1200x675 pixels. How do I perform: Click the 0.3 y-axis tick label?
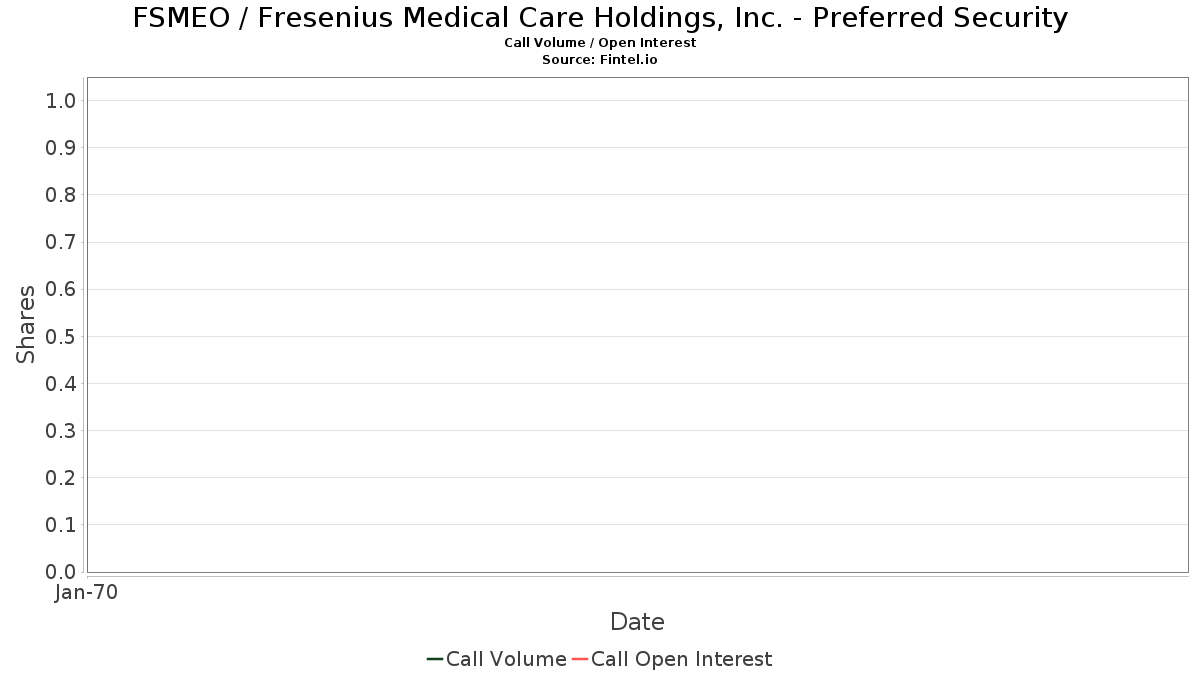coord(61,430)
